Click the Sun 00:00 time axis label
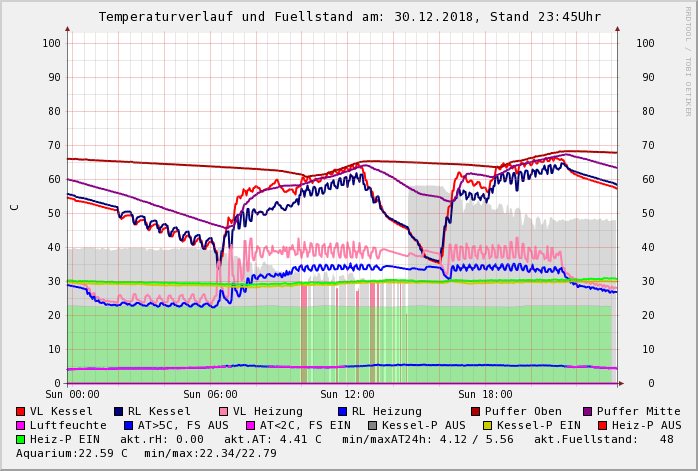This screenshot has width=698, height=471. [x=72, y=394]
